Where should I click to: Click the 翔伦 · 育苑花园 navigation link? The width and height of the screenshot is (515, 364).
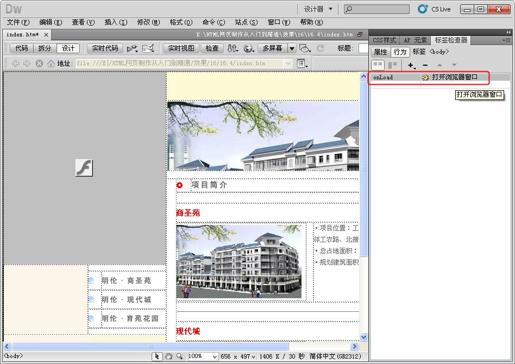click(130, 318)
